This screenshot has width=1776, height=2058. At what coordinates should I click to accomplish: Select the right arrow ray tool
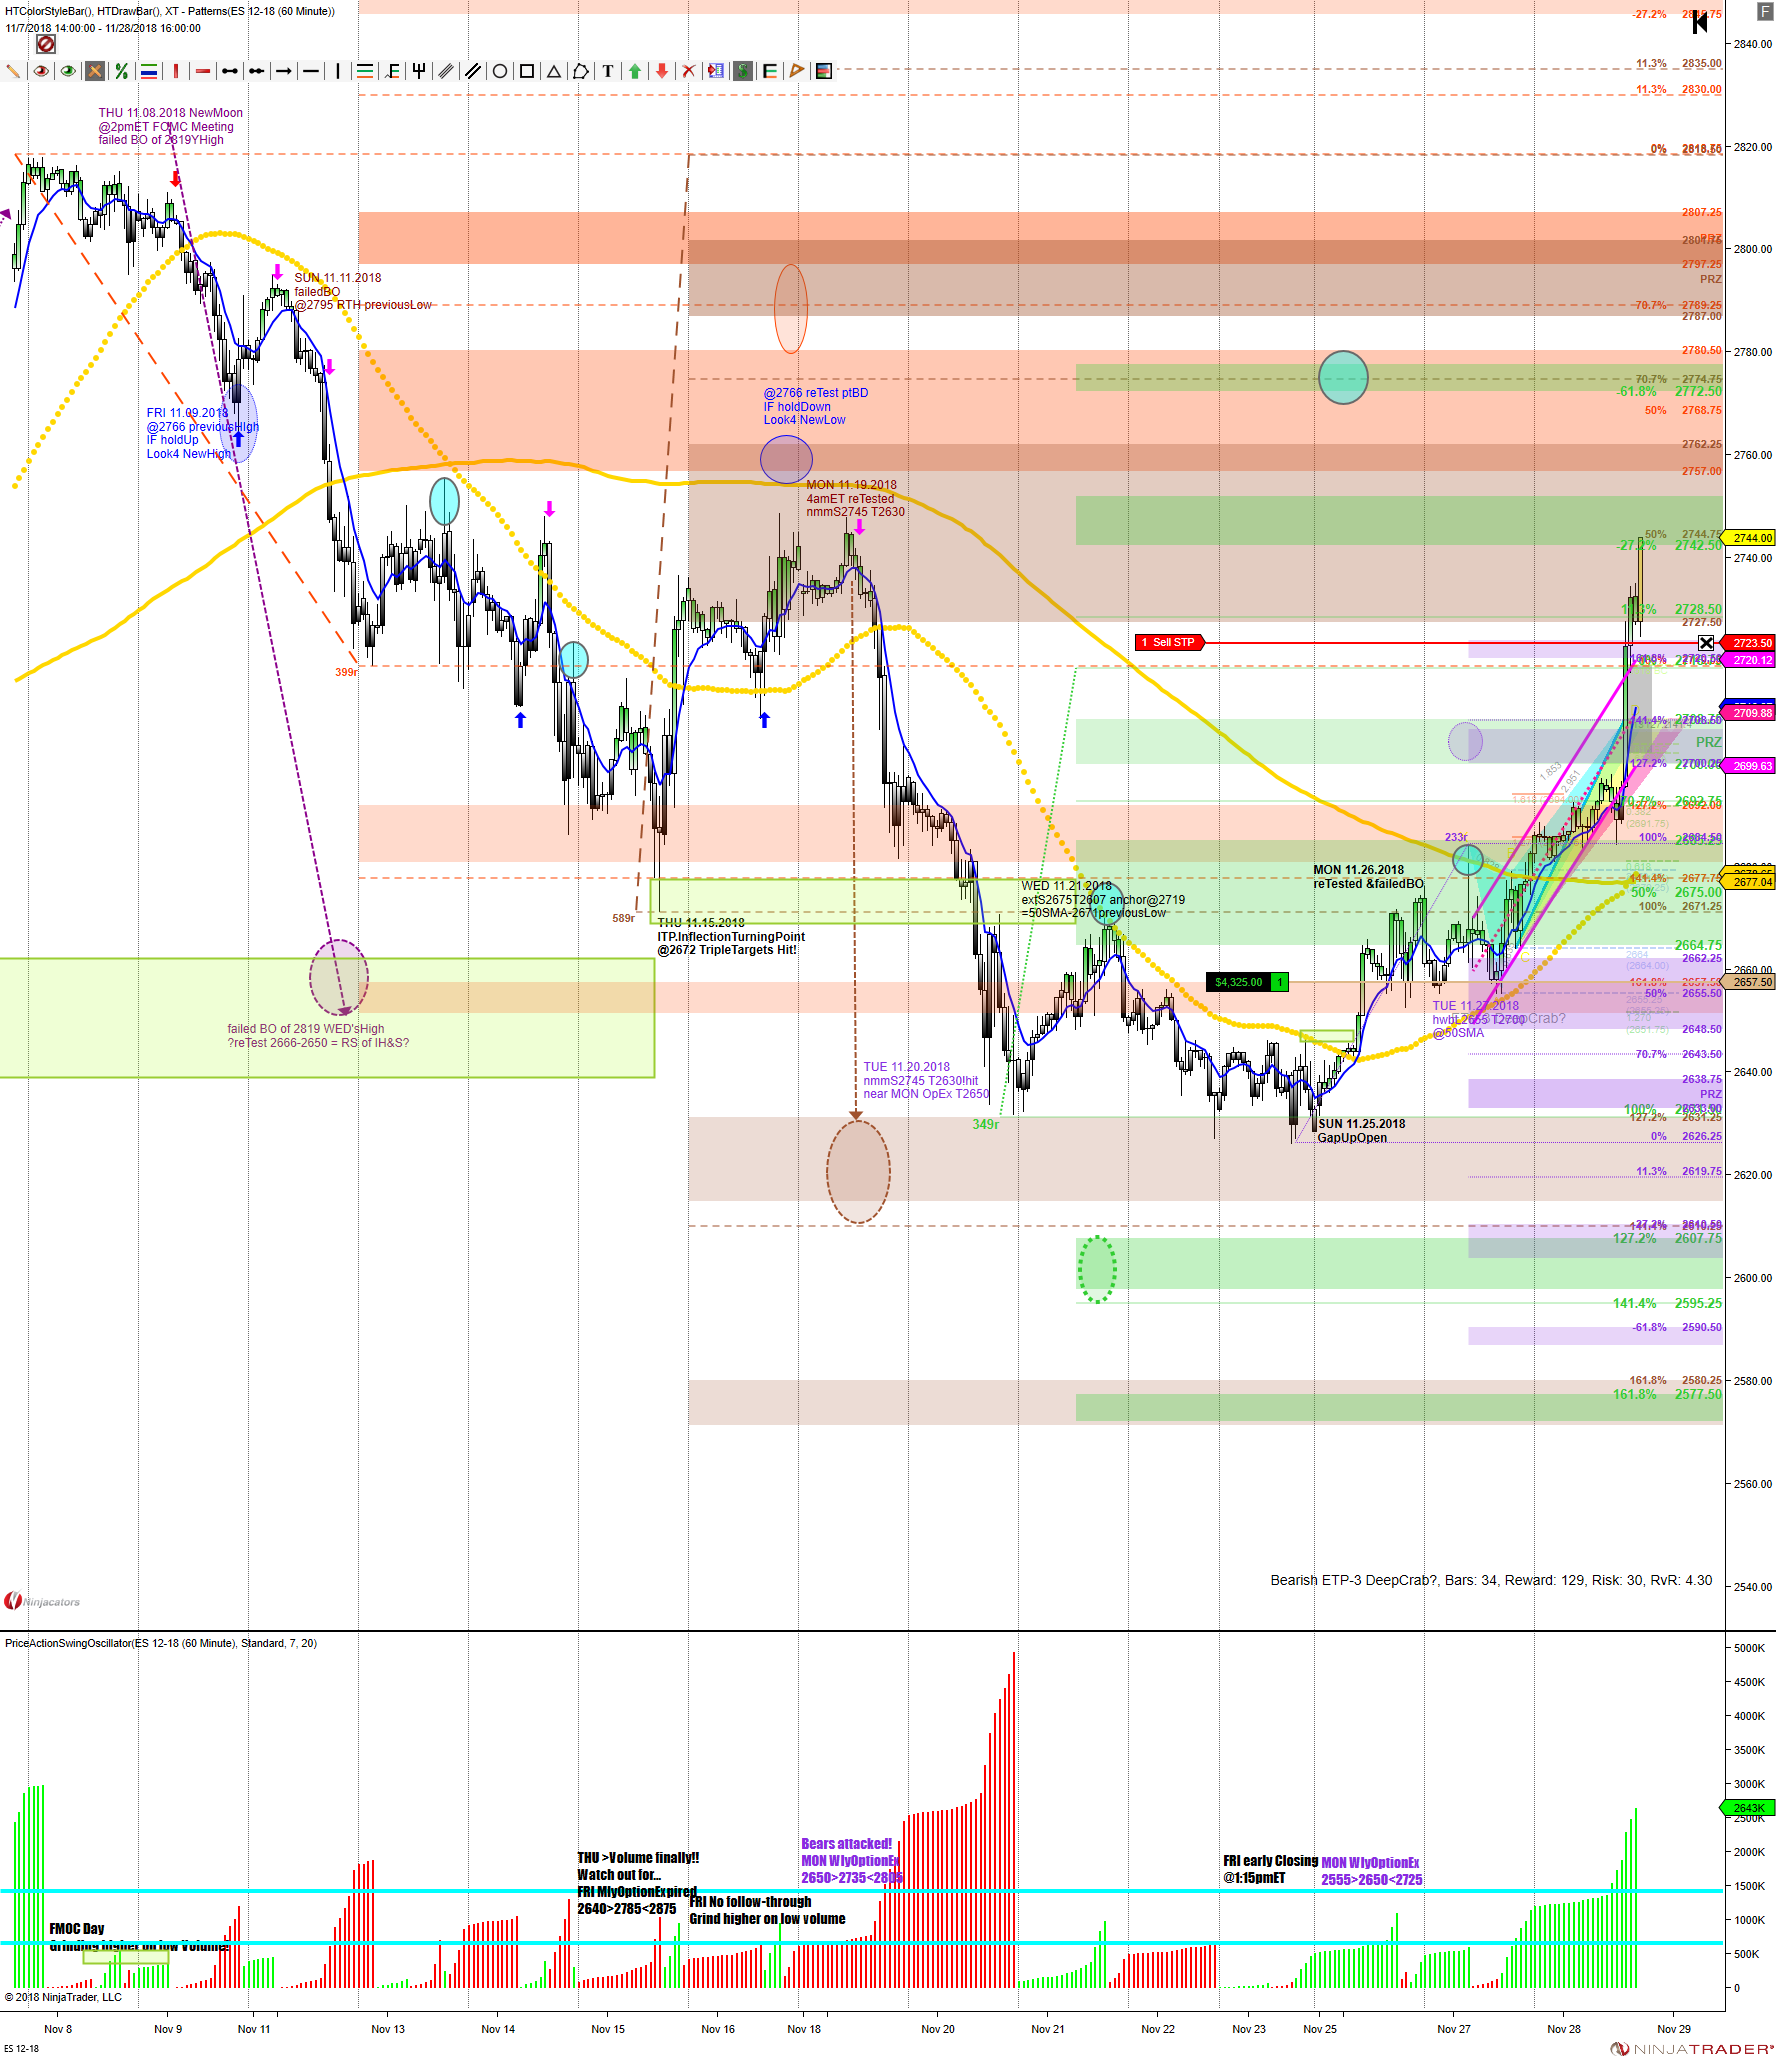[284, 71]
